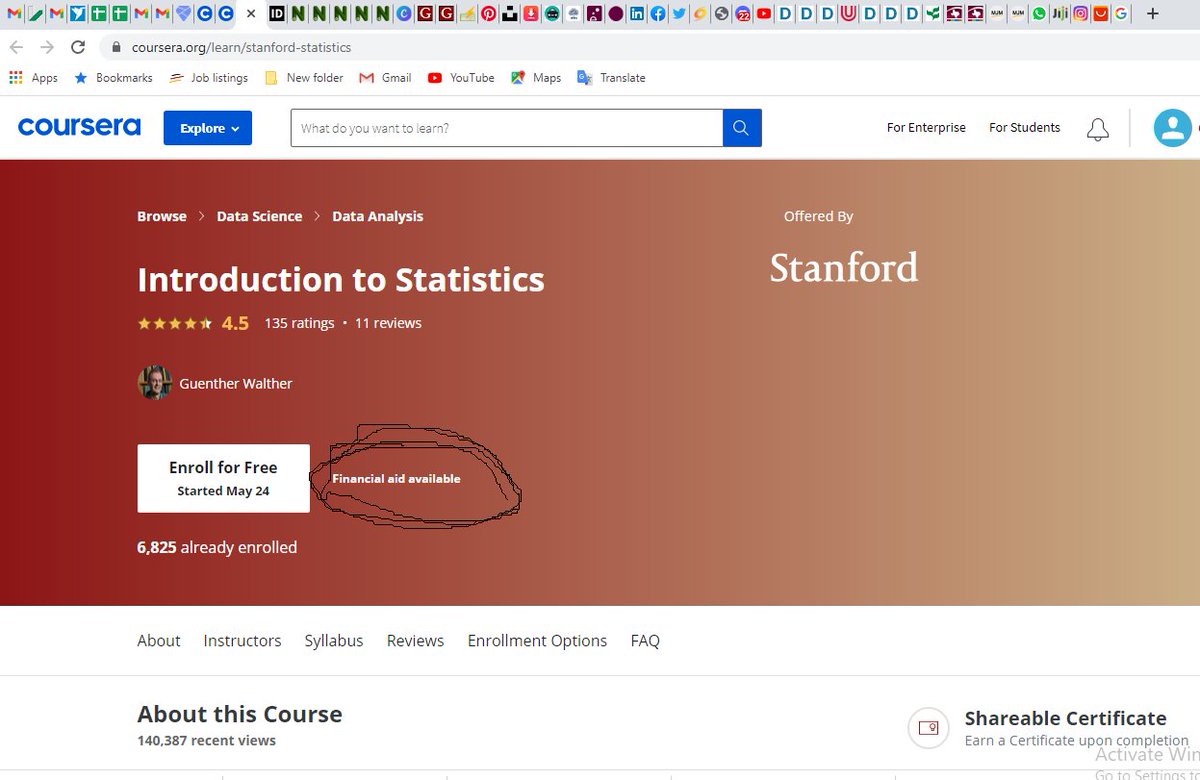The width and height of the screenshot is (1200, 780).
Task: Open a new browser tab
Action: (1152, 14)
